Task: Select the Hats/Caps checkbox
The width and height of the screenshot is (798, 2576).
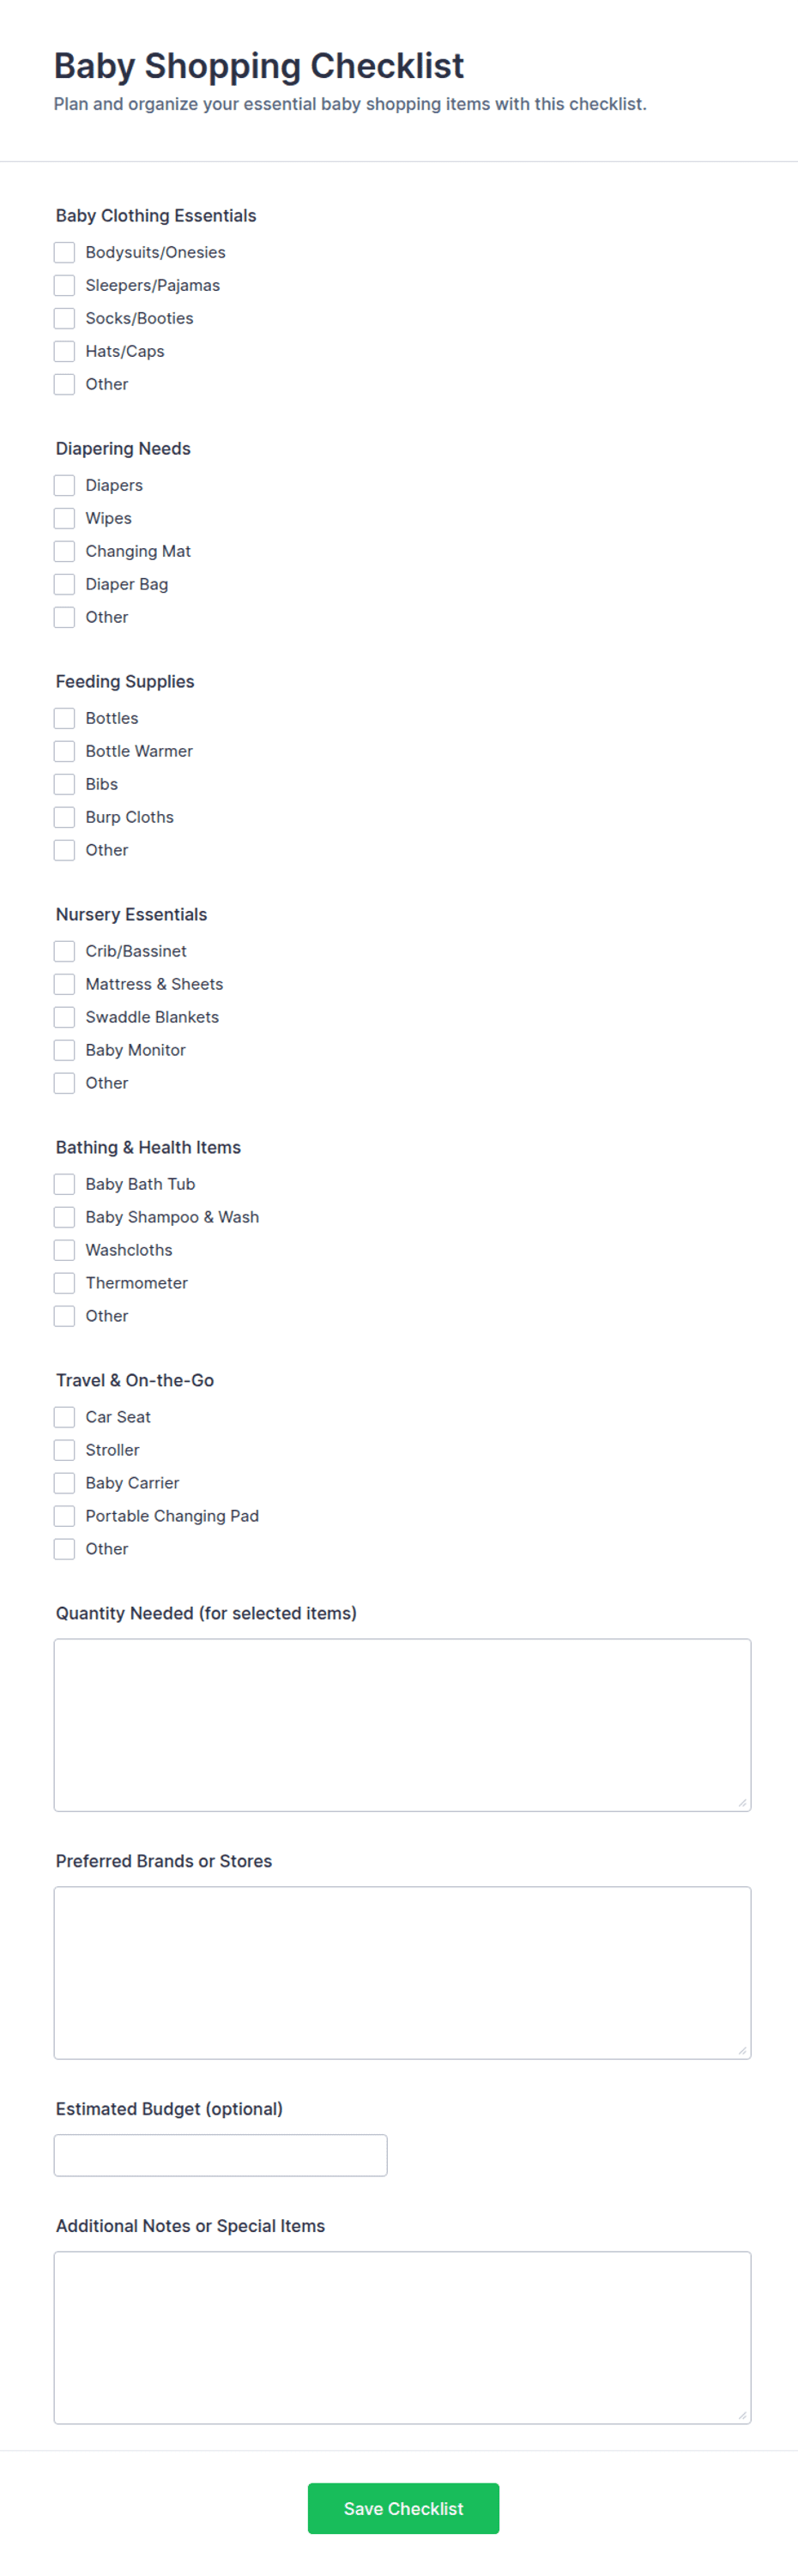Action: pos(64,351)
